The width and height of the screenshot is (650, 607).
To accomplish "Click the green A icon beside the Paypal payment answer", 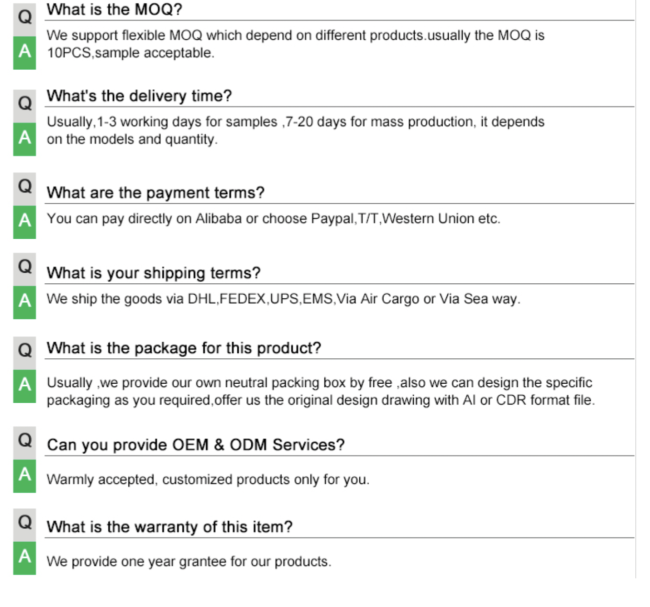I will (x=24, y=222).
